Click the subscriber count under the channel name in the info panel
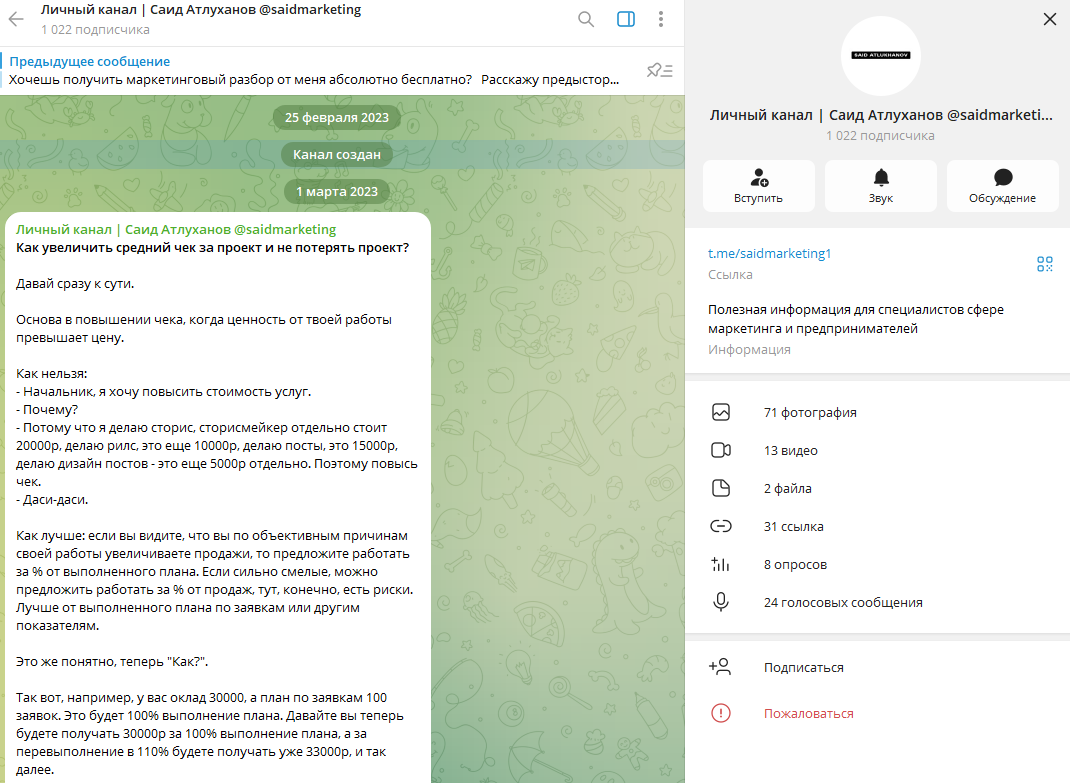This screenshot has width=1070, height=783. (x=880, y=136)
